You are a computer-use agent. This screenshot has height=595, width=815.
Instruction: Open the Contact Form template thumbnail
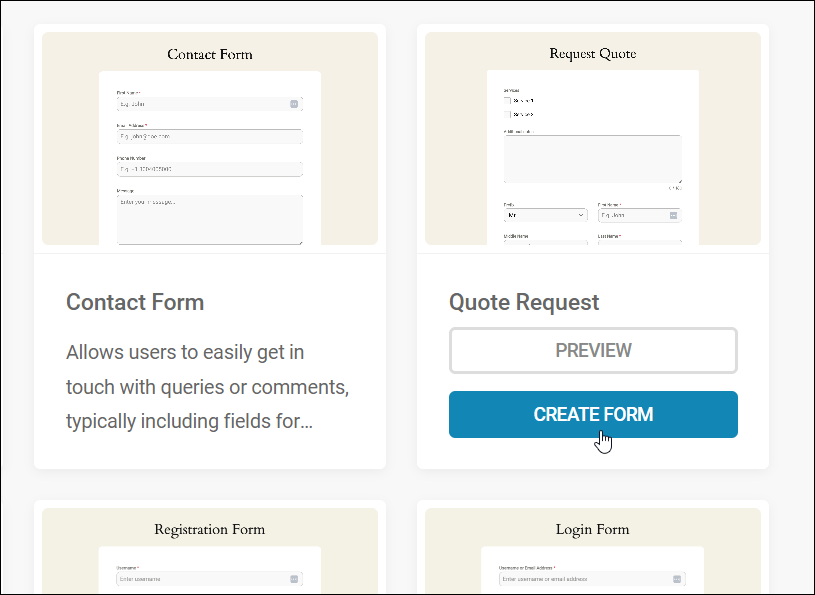[209, 140]
